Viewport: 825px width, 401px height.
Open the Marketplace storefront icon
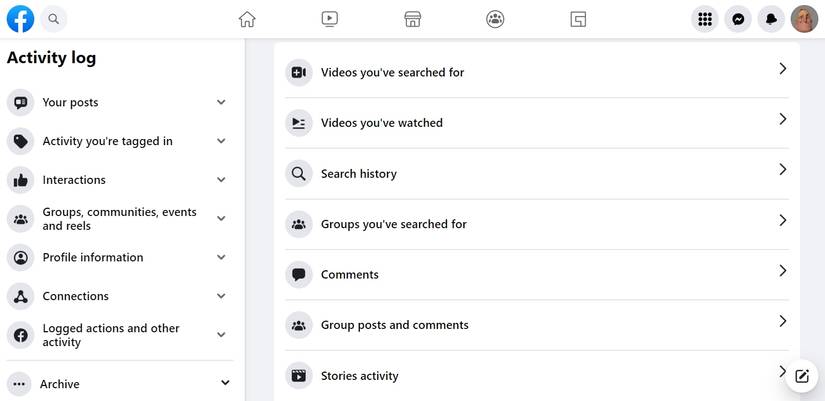pos(412,19)
